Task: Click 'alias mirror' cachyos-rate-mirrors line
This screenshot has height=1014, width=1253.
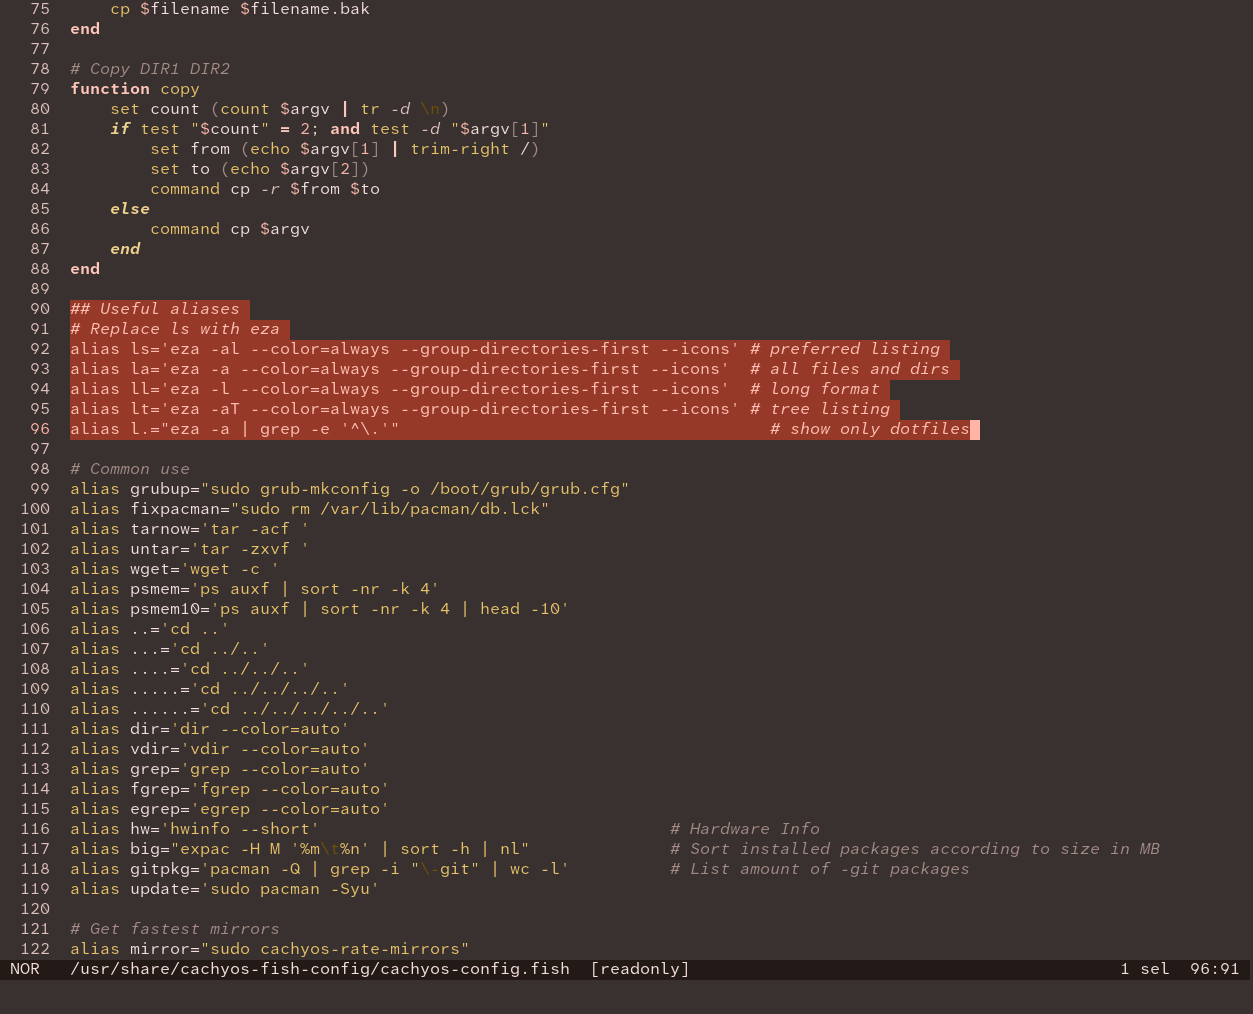Action: click(x=270, y=949)
